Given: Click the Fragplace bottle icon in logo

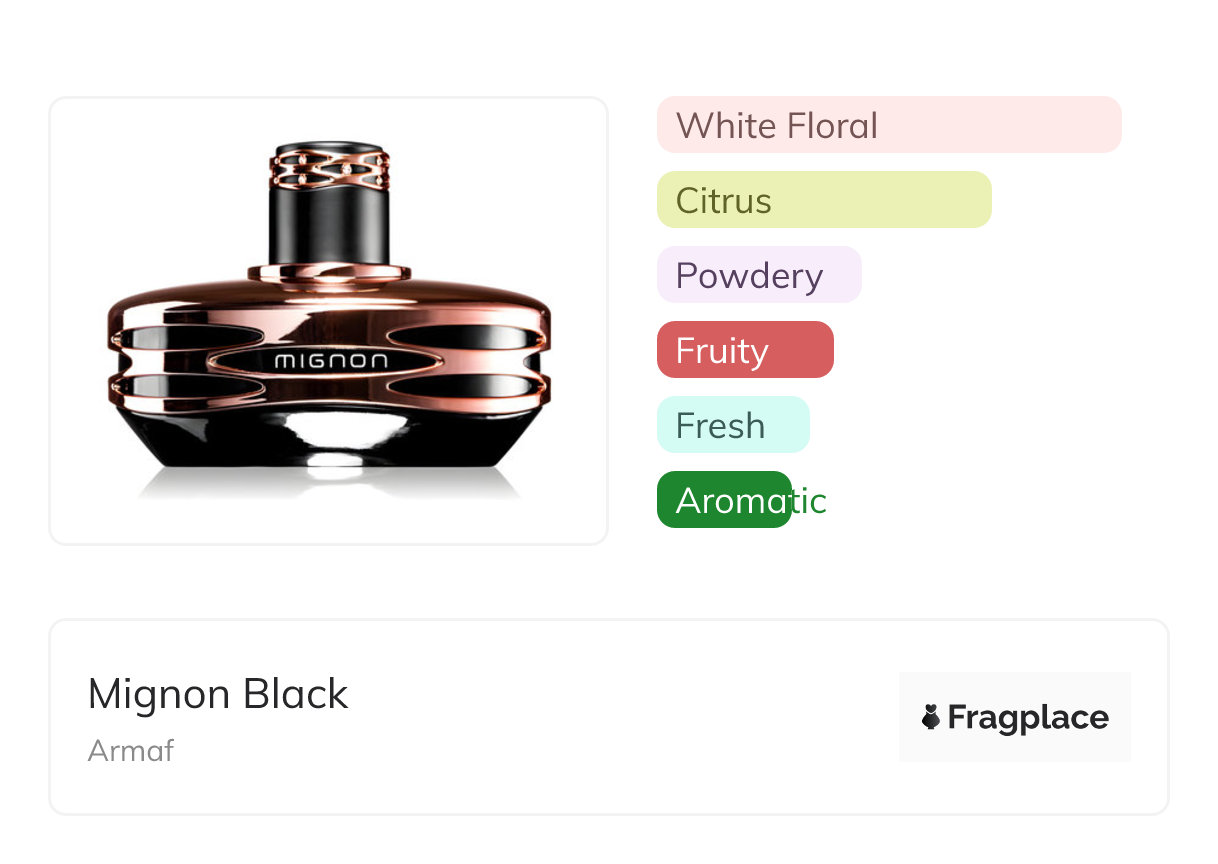Looking at the screenshot, I should coord(931,717).
